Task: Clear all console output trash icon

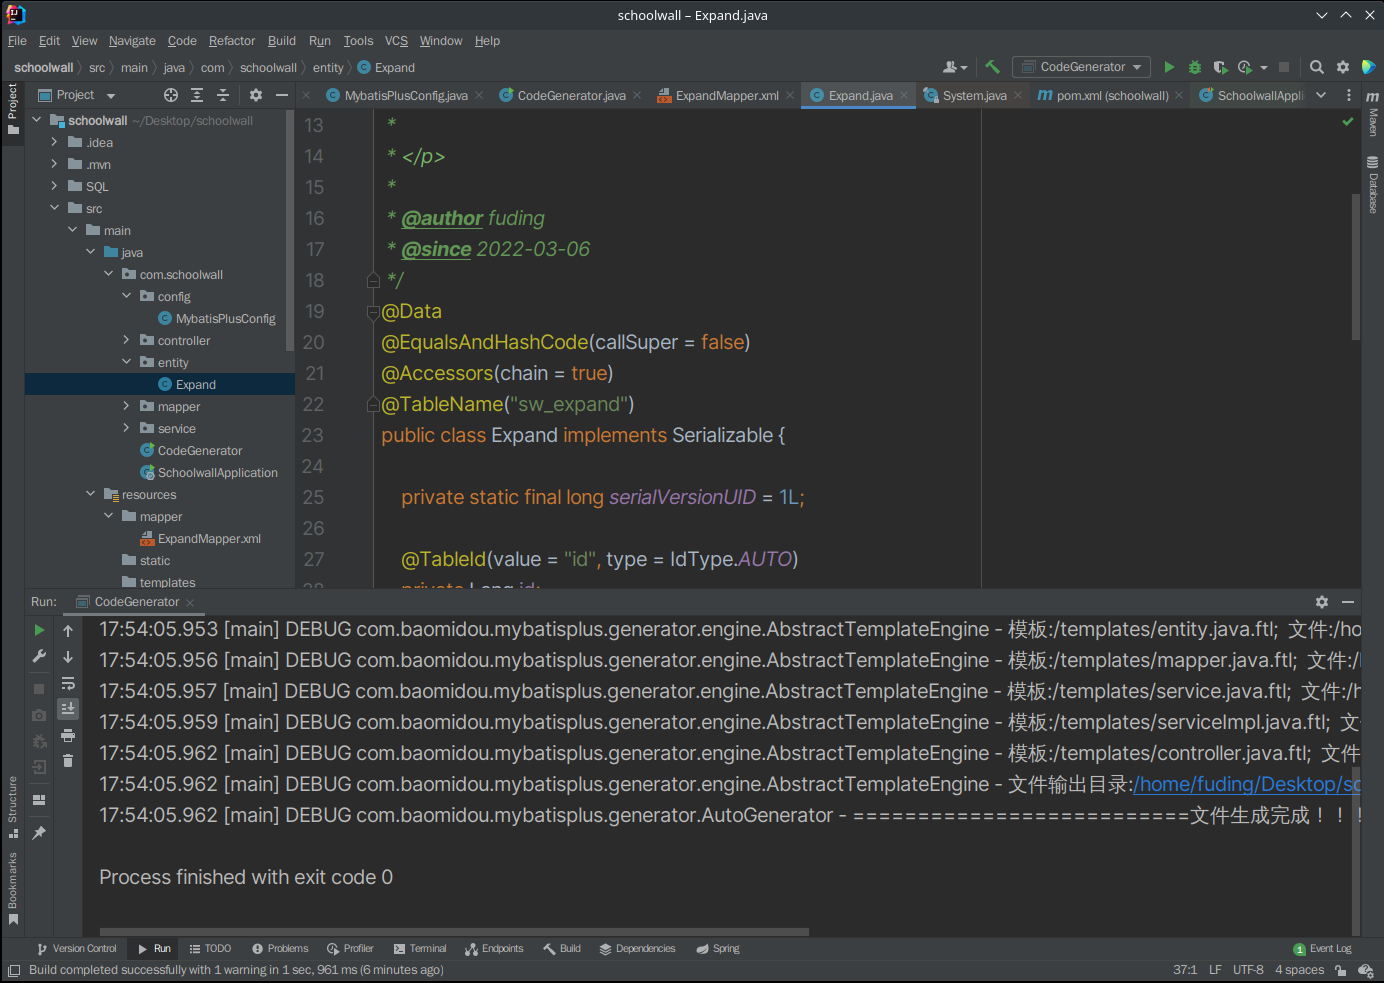Action: coord(68,761)
